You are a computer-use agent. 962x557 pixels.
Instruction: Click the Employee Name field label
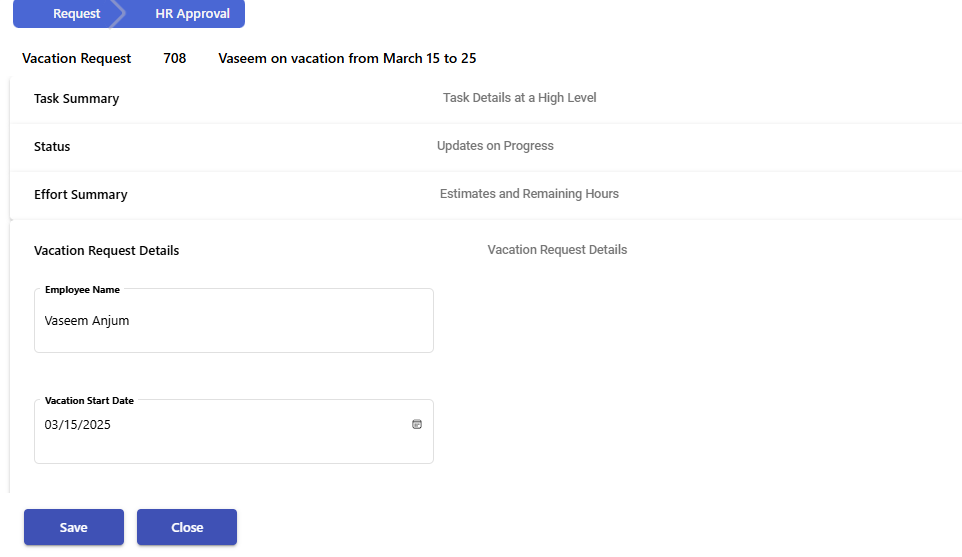[82, 290]
